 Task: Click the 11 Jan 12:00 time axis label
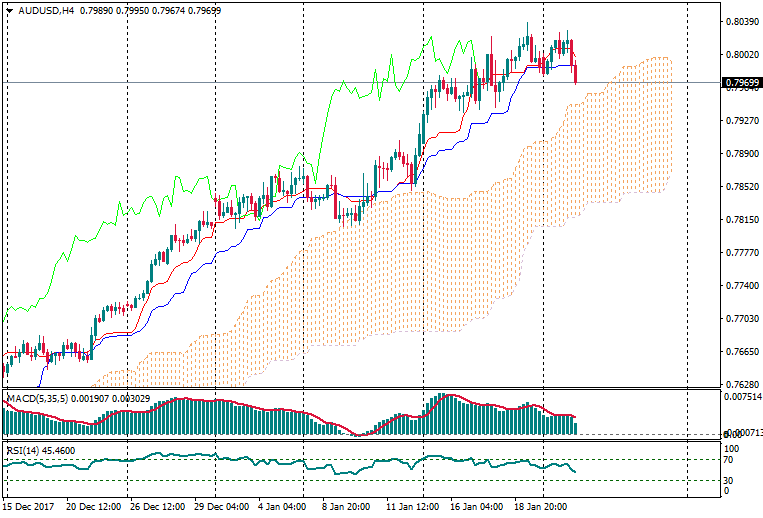411,507
